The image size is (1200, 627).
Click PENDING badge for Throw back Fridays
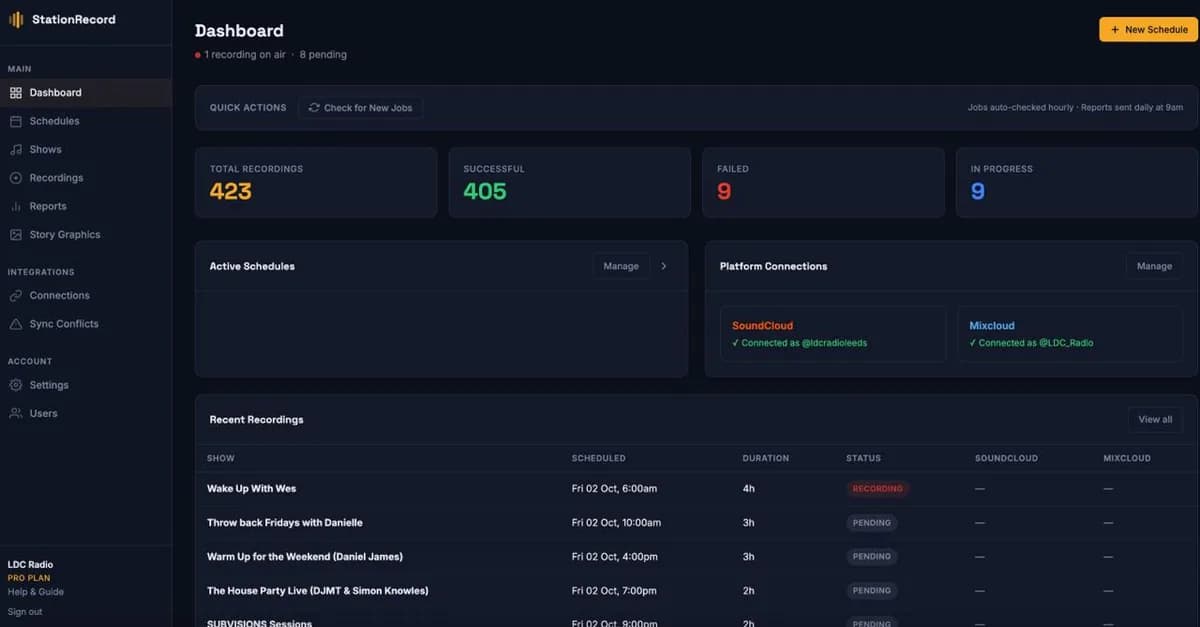872,523
